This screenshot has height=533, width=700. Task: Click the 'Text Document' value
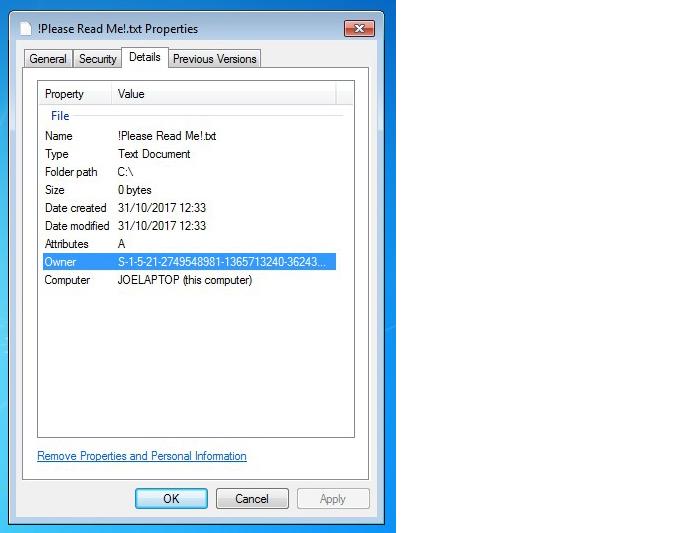point(154,154)
